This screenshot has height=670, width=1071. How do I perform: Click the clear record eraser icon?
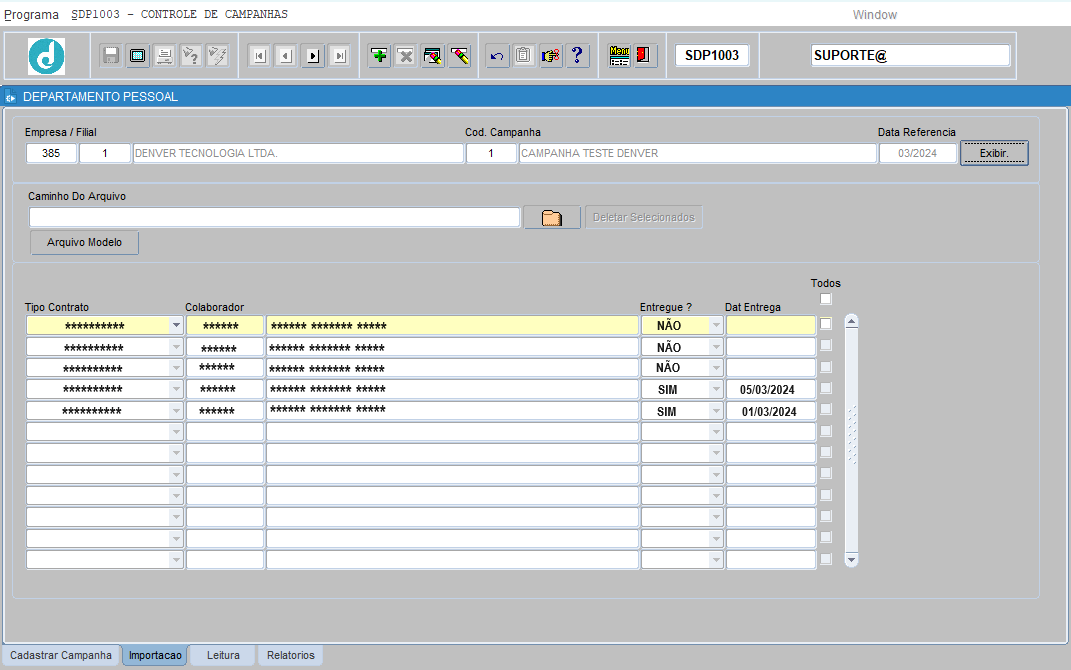(x=432, y=55)
